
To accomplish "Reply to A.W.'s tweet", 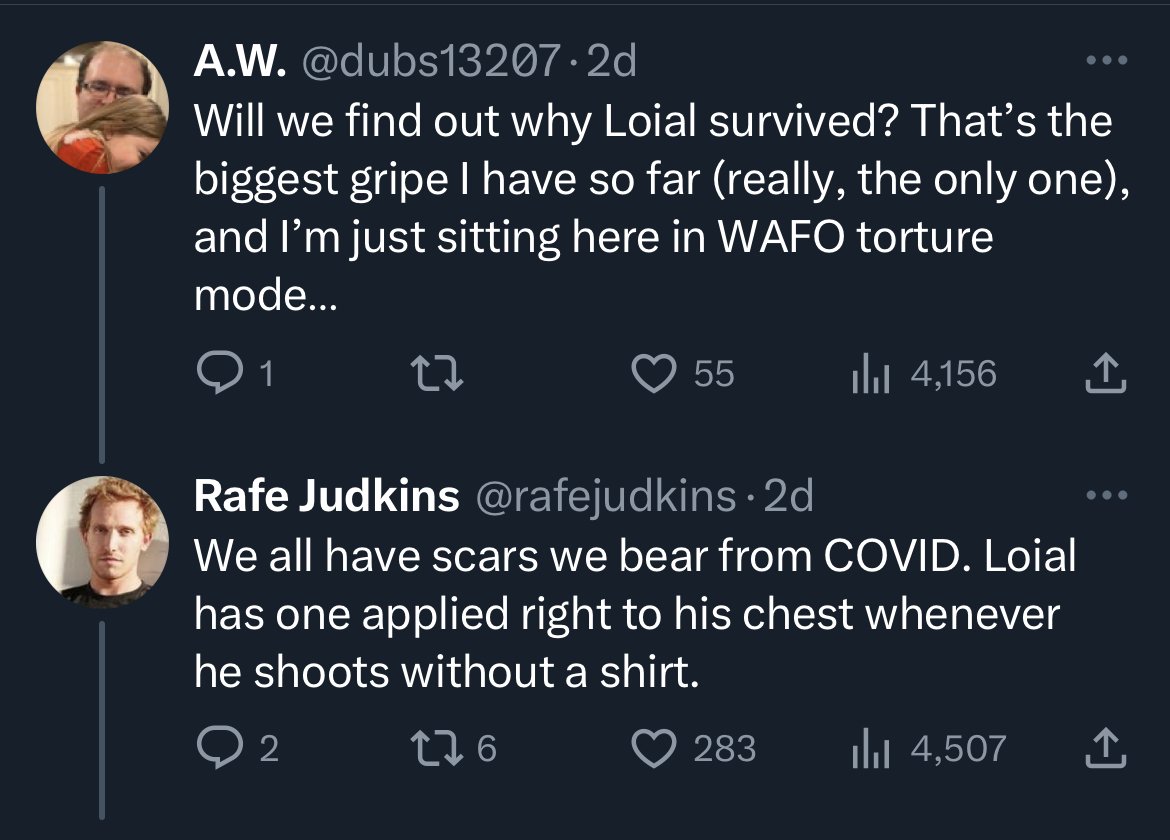I will coord(214,374).
